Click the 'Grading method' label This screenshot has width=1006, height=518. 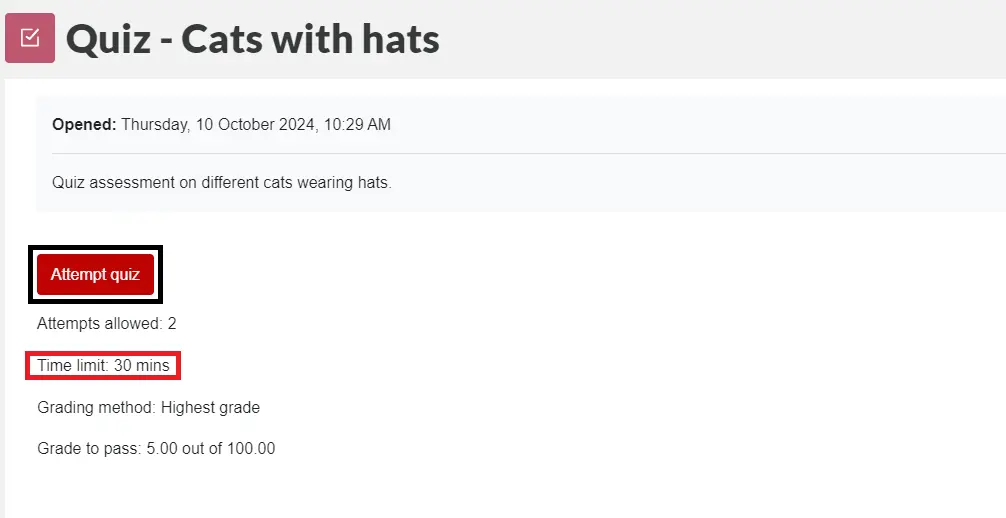(x=96, y=408)
